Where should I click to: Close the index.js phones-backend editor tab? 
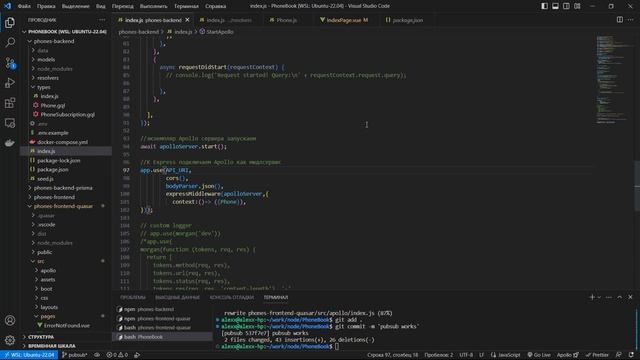click(x=187, y=20)
